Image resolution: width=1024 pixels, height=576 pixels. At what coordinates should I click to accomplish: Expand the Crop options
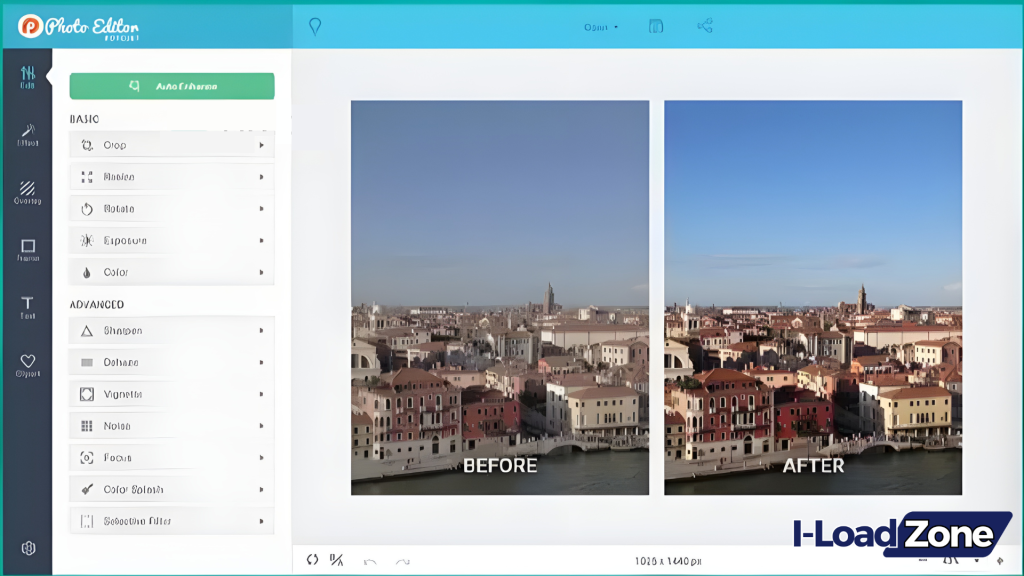point(170,144)
